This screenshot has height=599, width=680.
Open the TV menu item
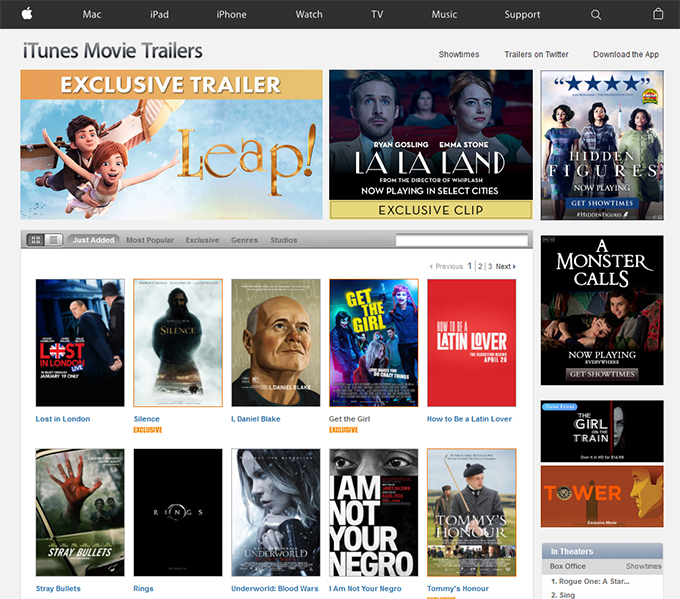pyautogui.click(x=377, y=14)
